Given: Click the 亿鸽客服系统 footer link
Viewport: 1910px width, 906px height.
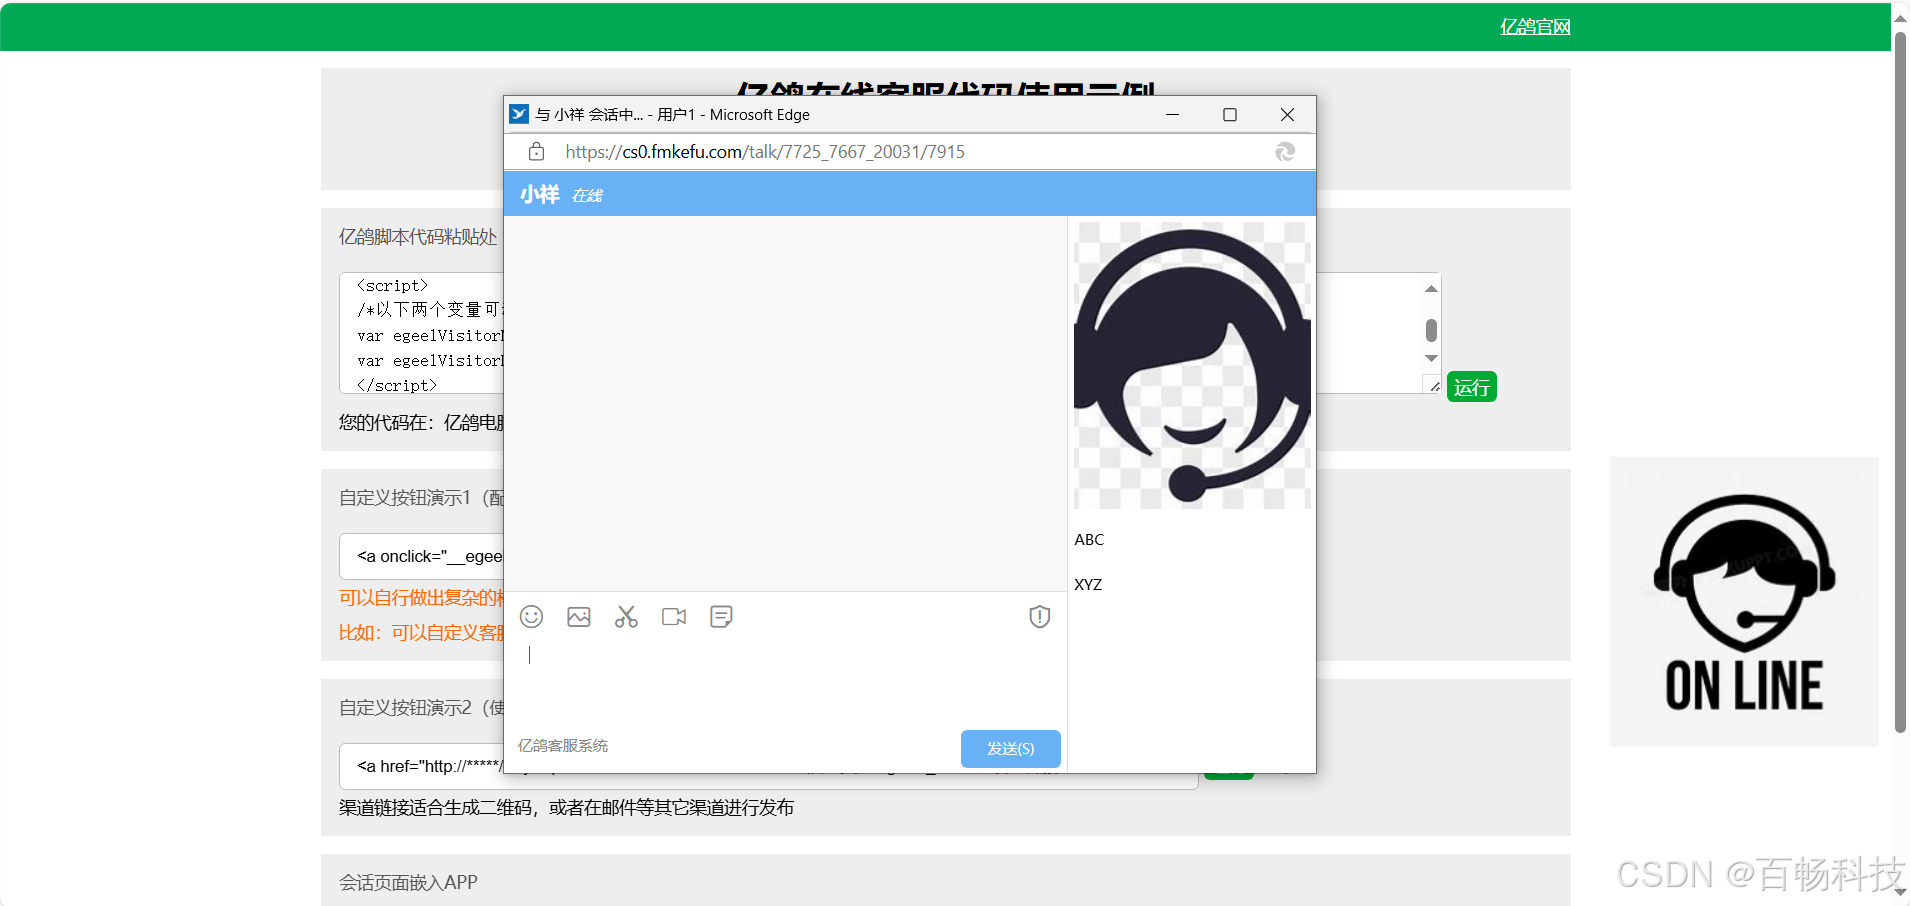Looking at the screenshot, I should [563, 746].
